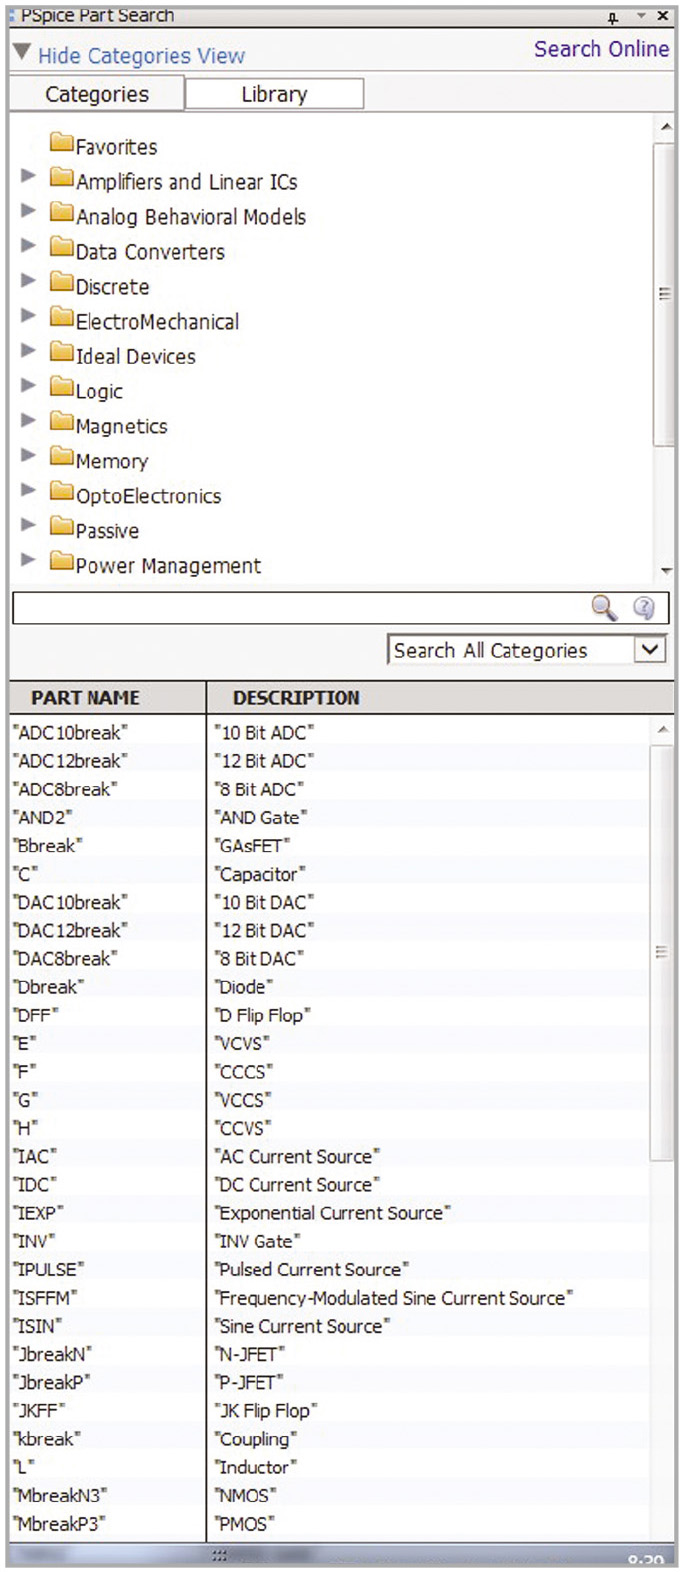
Task: Click the Data Converters folder icon
Action: point(62,248)
